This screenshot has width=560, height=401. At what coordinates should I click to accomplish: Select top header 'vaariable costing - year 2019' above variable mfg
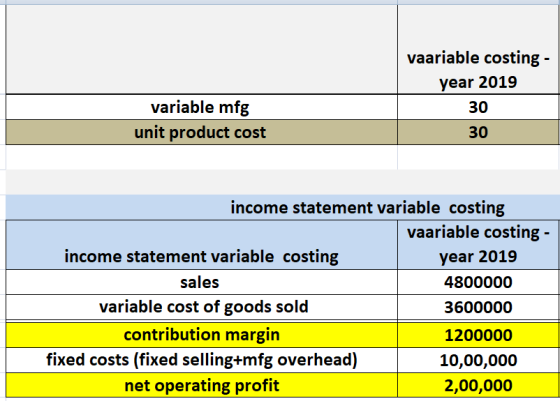(478, 50)
